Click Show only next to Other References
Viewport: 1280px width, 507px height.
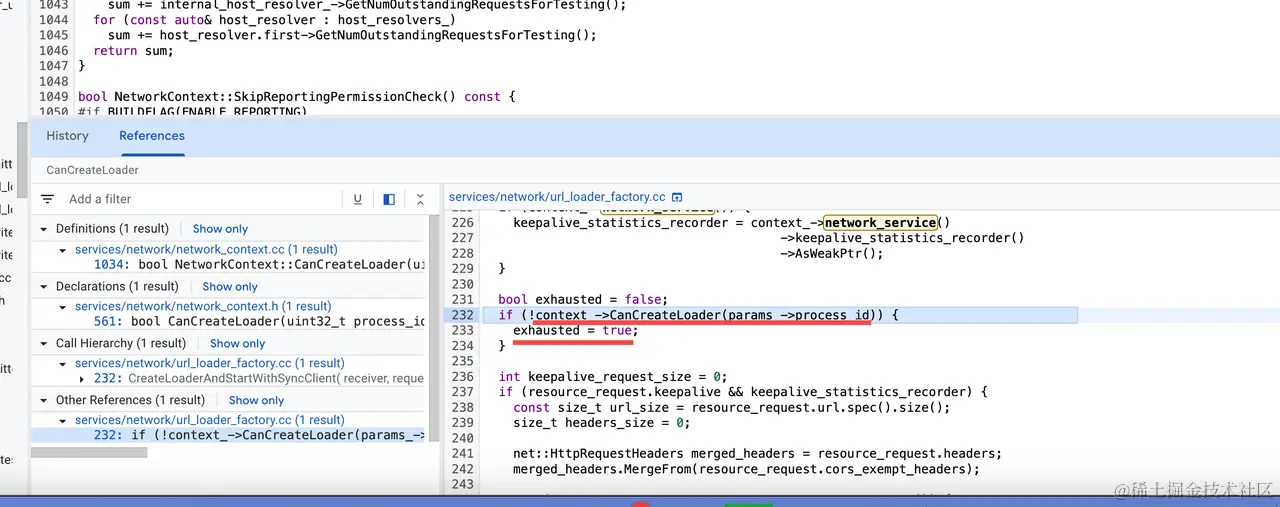[257, 401]
